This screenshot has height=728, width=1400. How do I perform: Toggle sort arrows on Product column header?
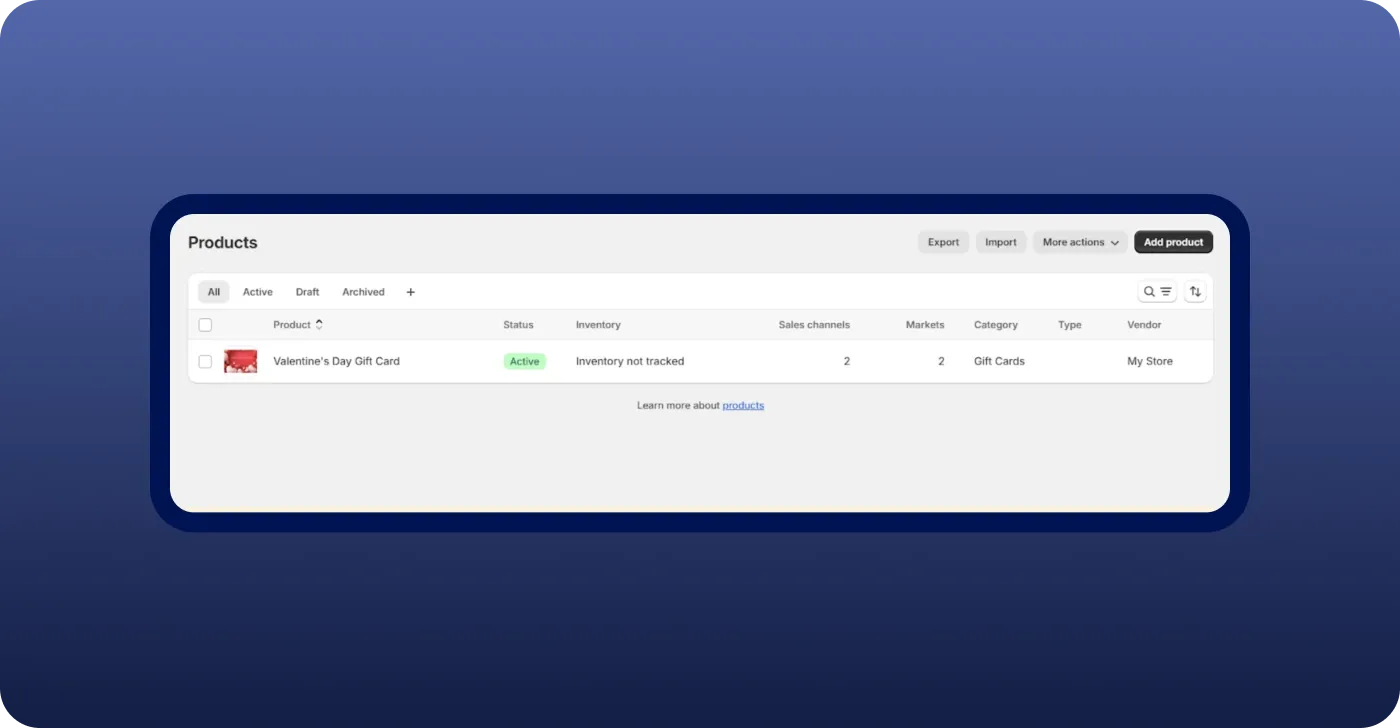(319, 325)
